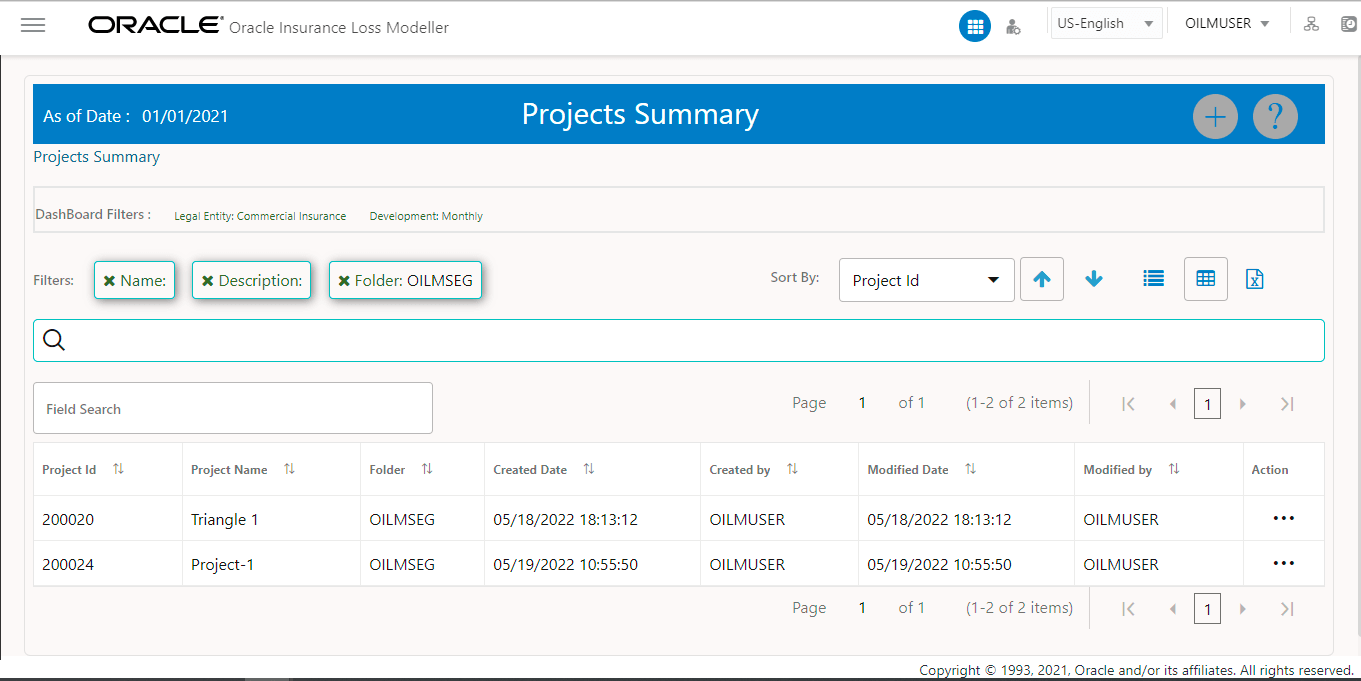
Task: Open the user administration icon in header
Action: (1013, 27)
